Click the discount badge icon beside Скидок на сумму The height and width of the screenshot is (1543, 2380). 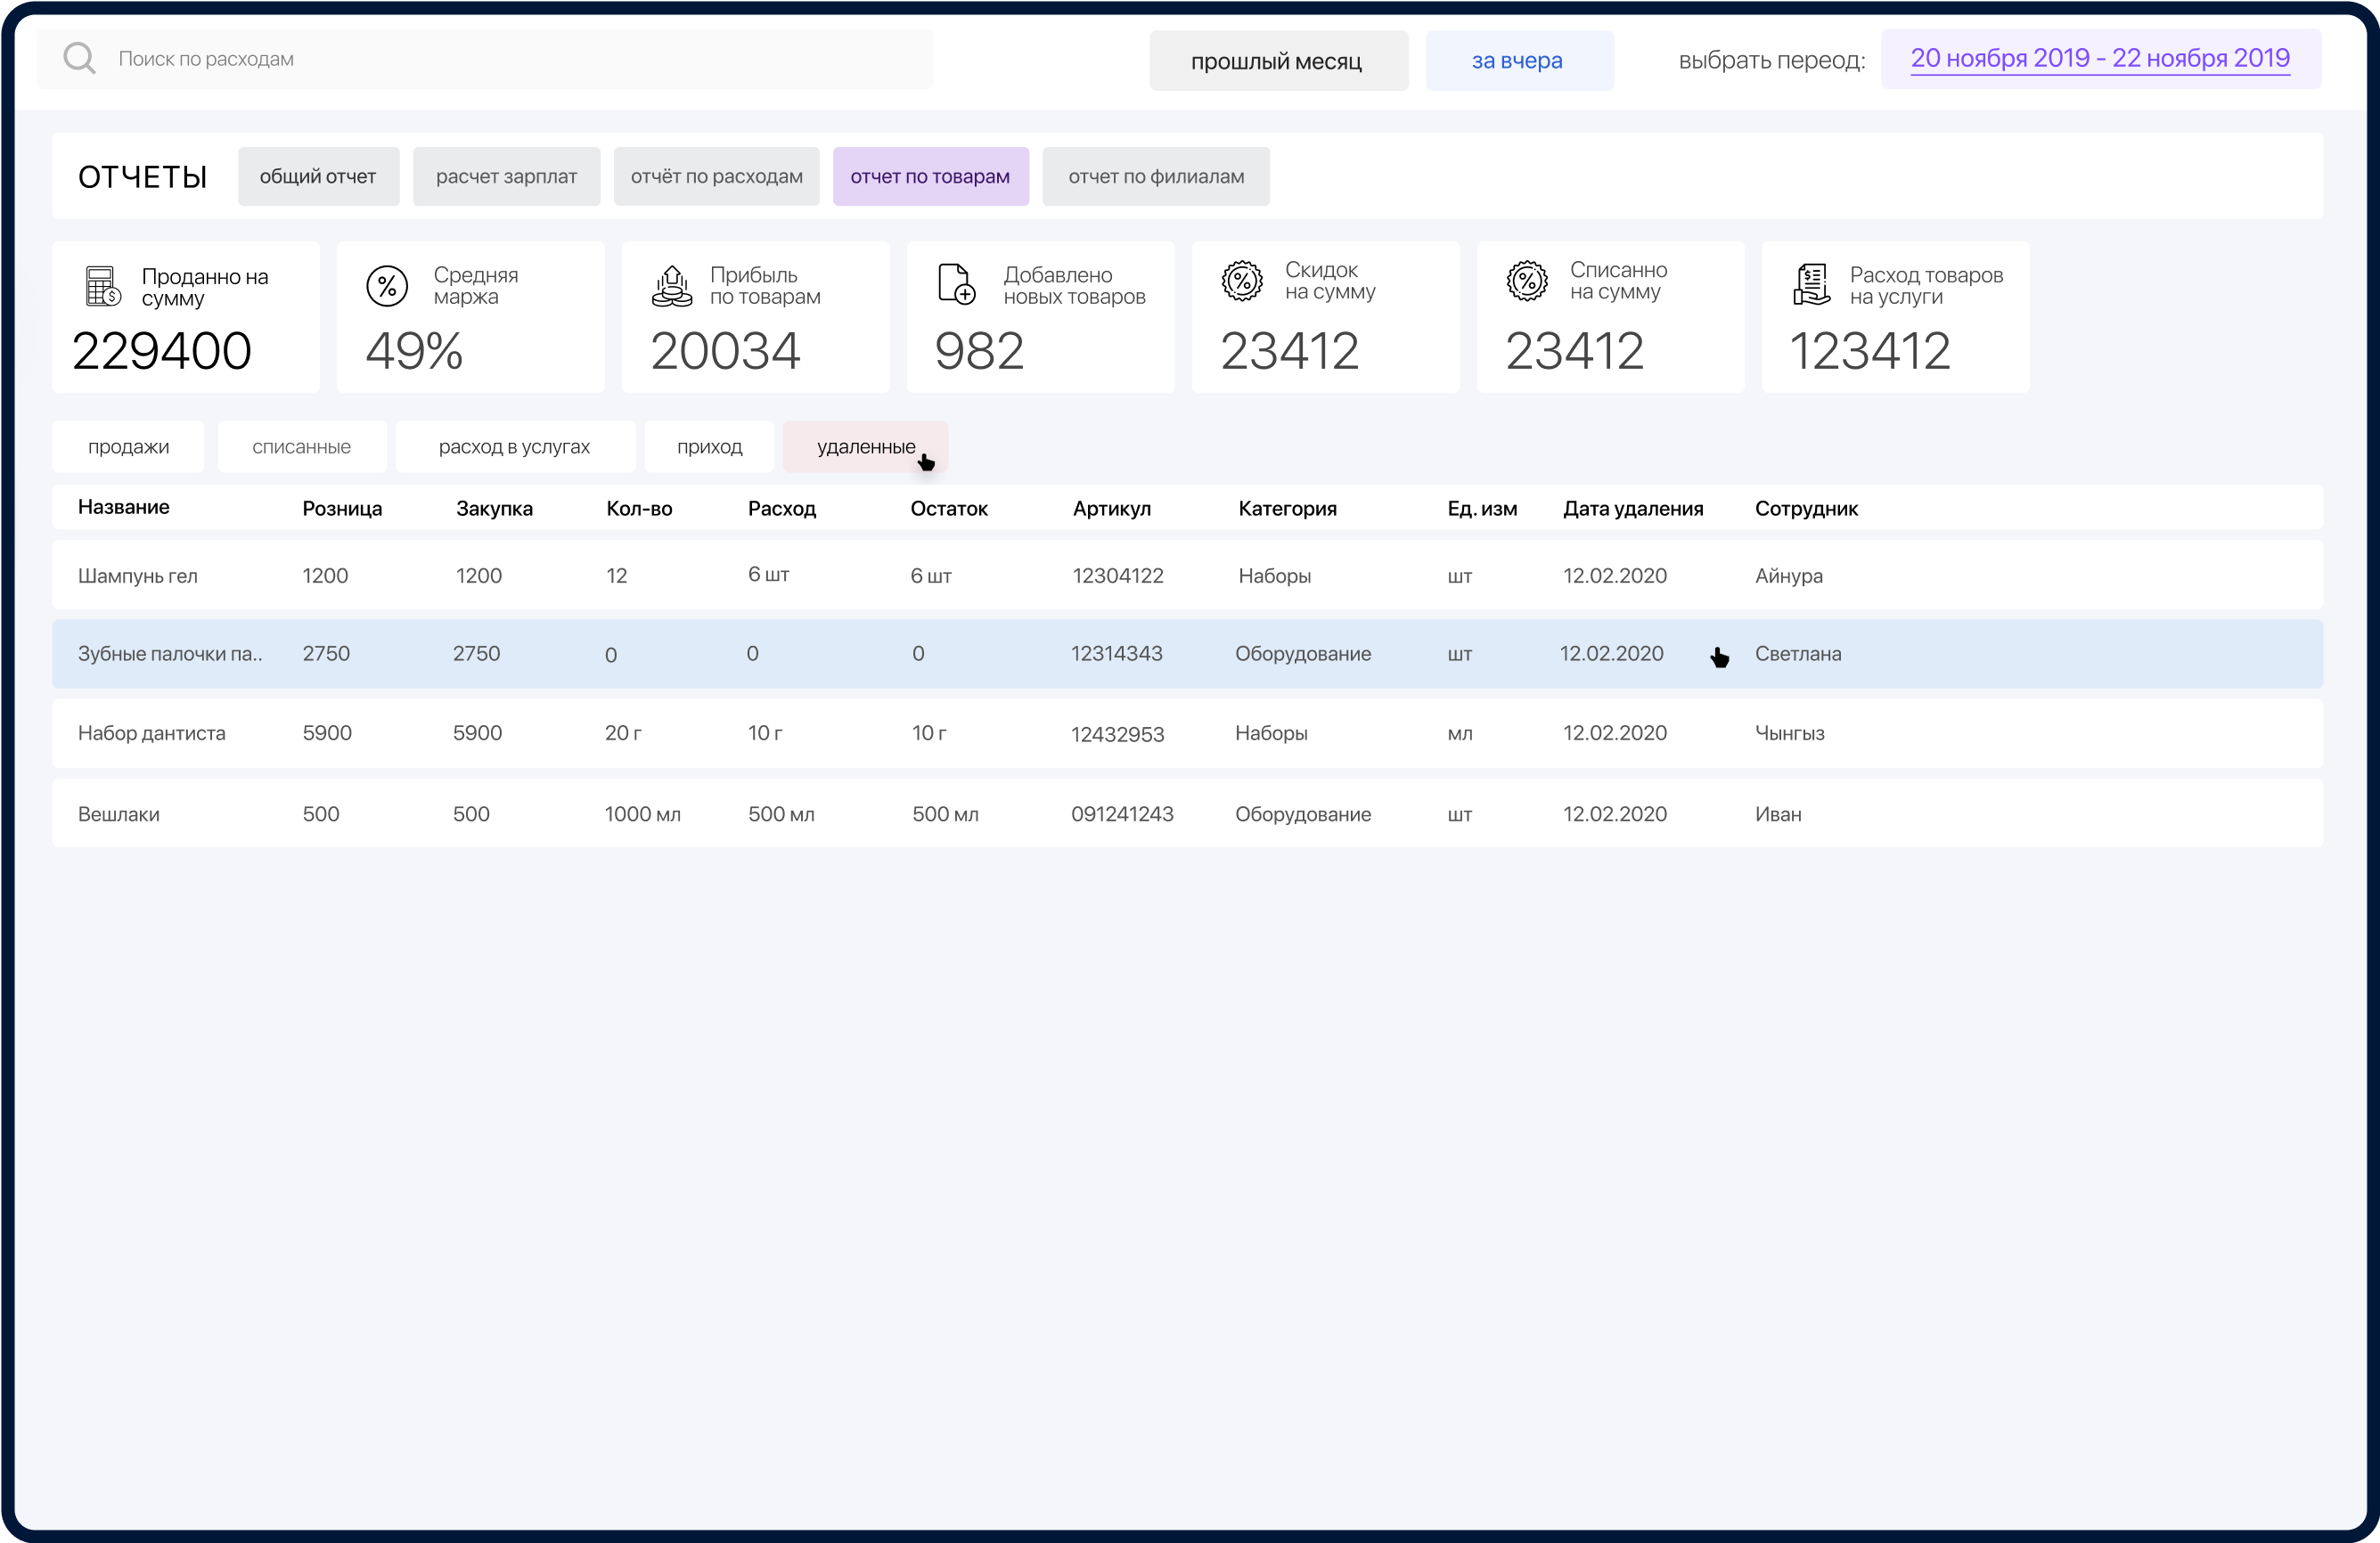1242,281
